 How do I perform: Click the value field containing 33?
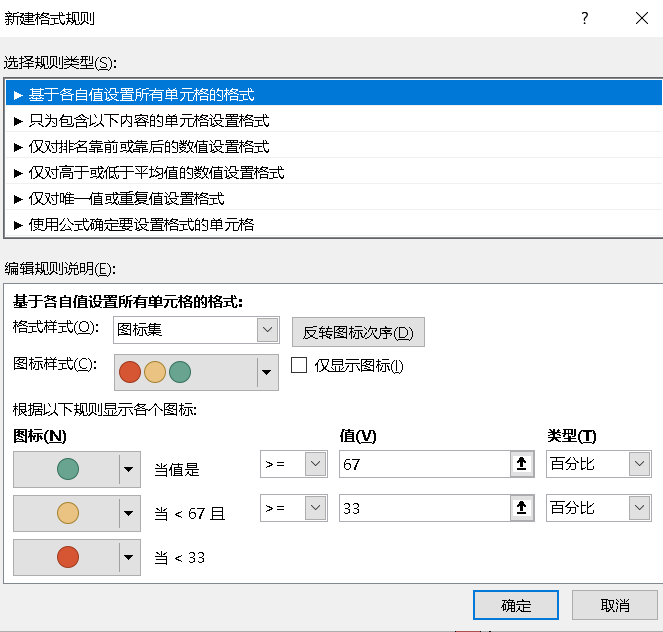(425, 508)
